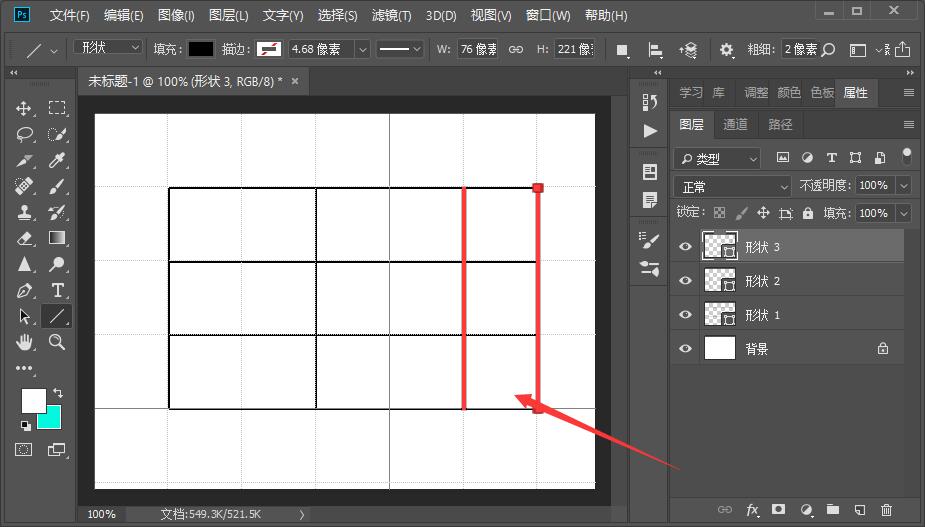Click the line weight input field
The image size is (925, 527).
click(799, 50)
